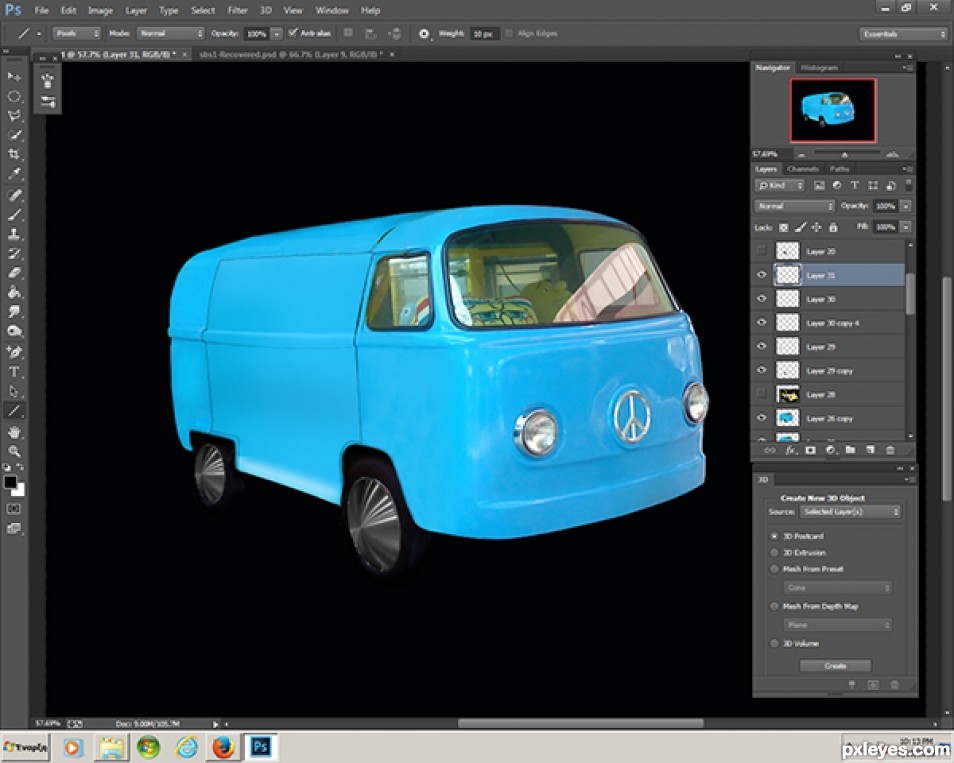Select the Eraser tool
The image size is (954, 763).
(14, 273)
